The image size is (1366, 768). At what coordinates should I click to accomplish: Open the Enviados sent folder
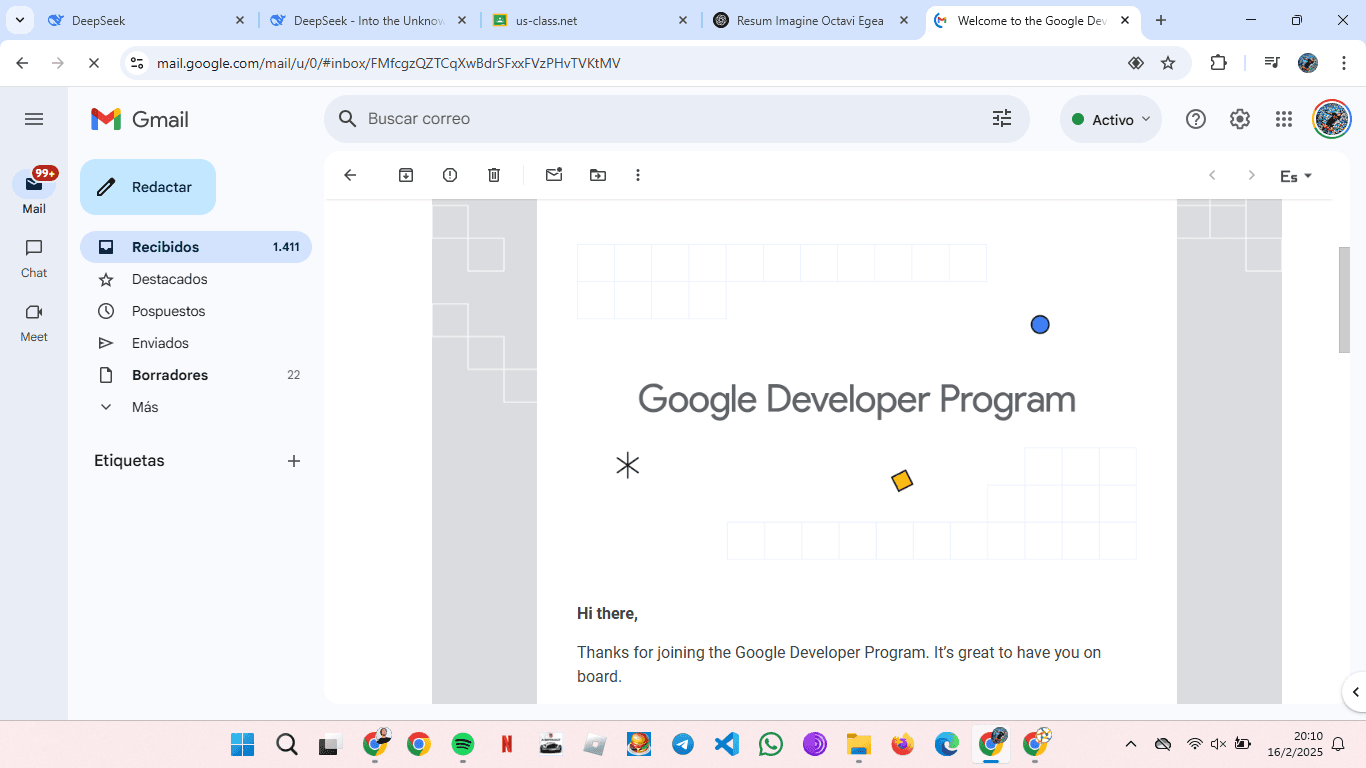tap(196, 343)
